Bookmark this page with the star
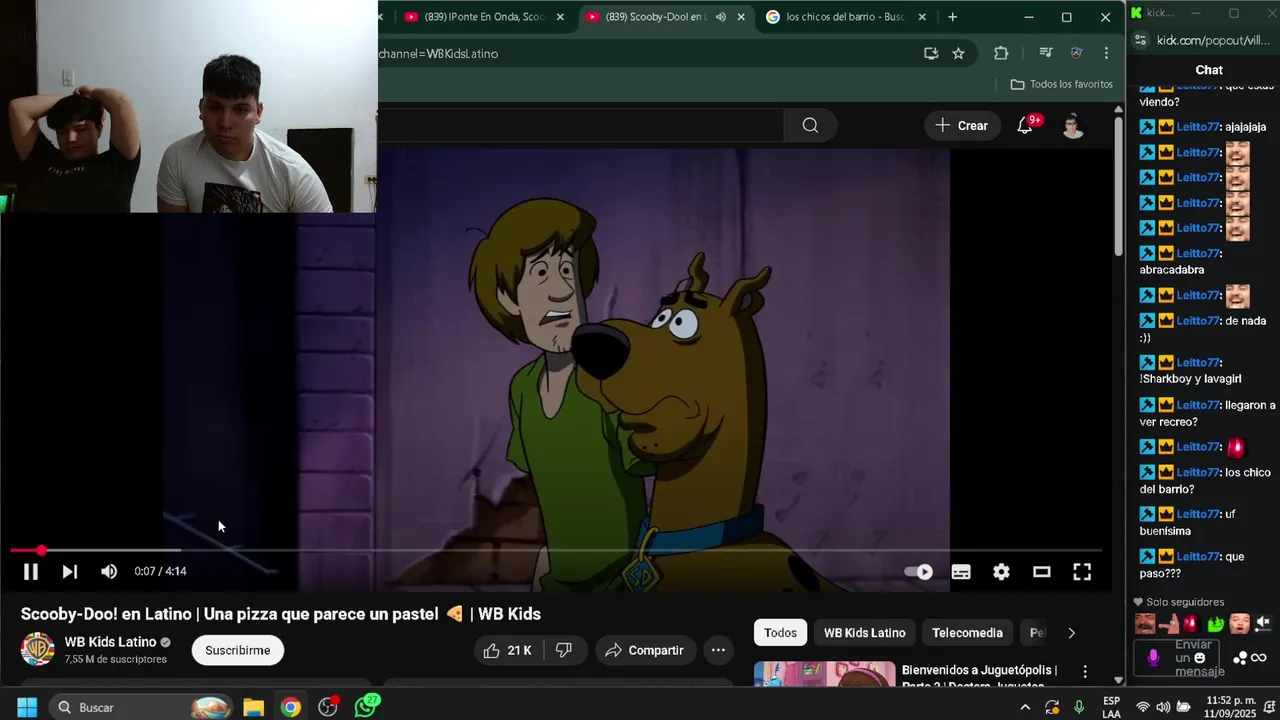This screenshot has height=720, width=1280. pyautogui.click(x=958, y=54)
